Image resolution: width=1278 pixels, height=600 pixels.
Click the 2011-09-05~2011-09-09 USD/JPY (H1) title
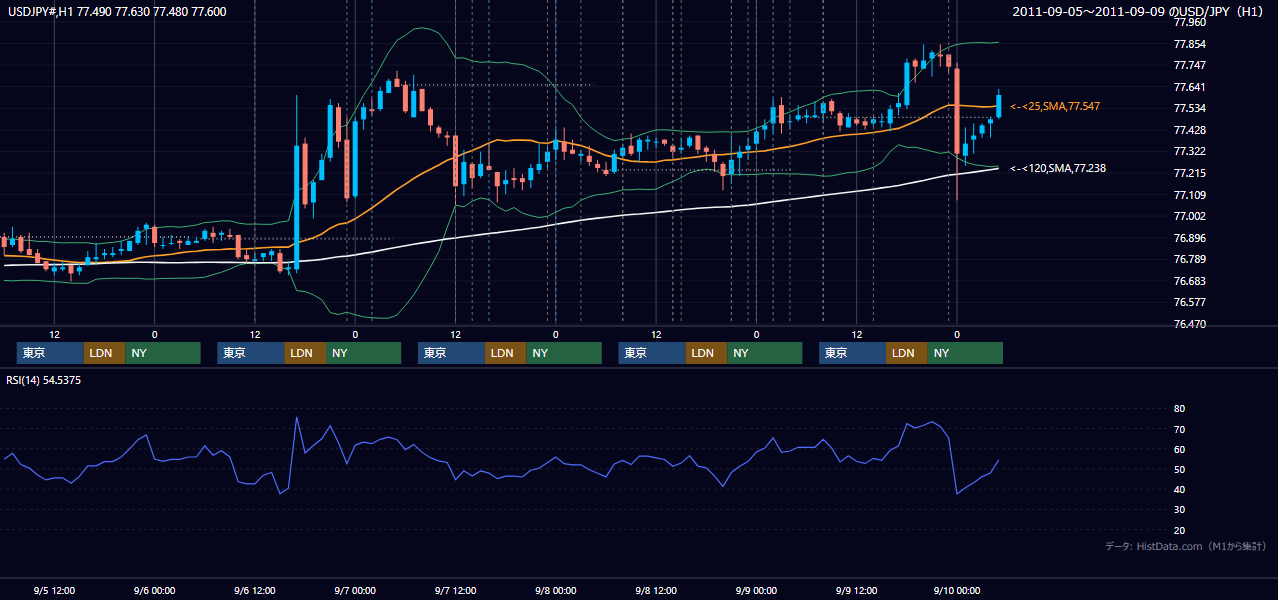click(x=1138, y=11)
